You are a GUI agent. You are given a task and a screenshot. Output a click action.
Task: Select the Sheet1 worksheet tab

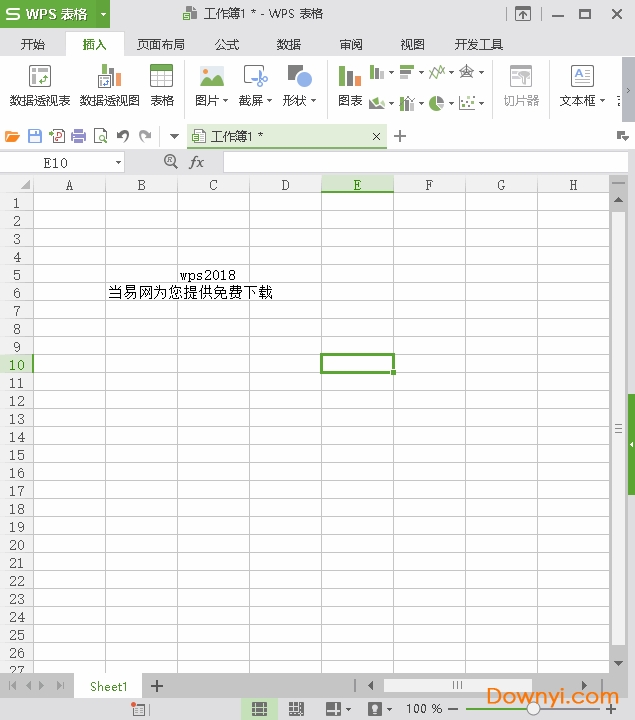[109, 686]
